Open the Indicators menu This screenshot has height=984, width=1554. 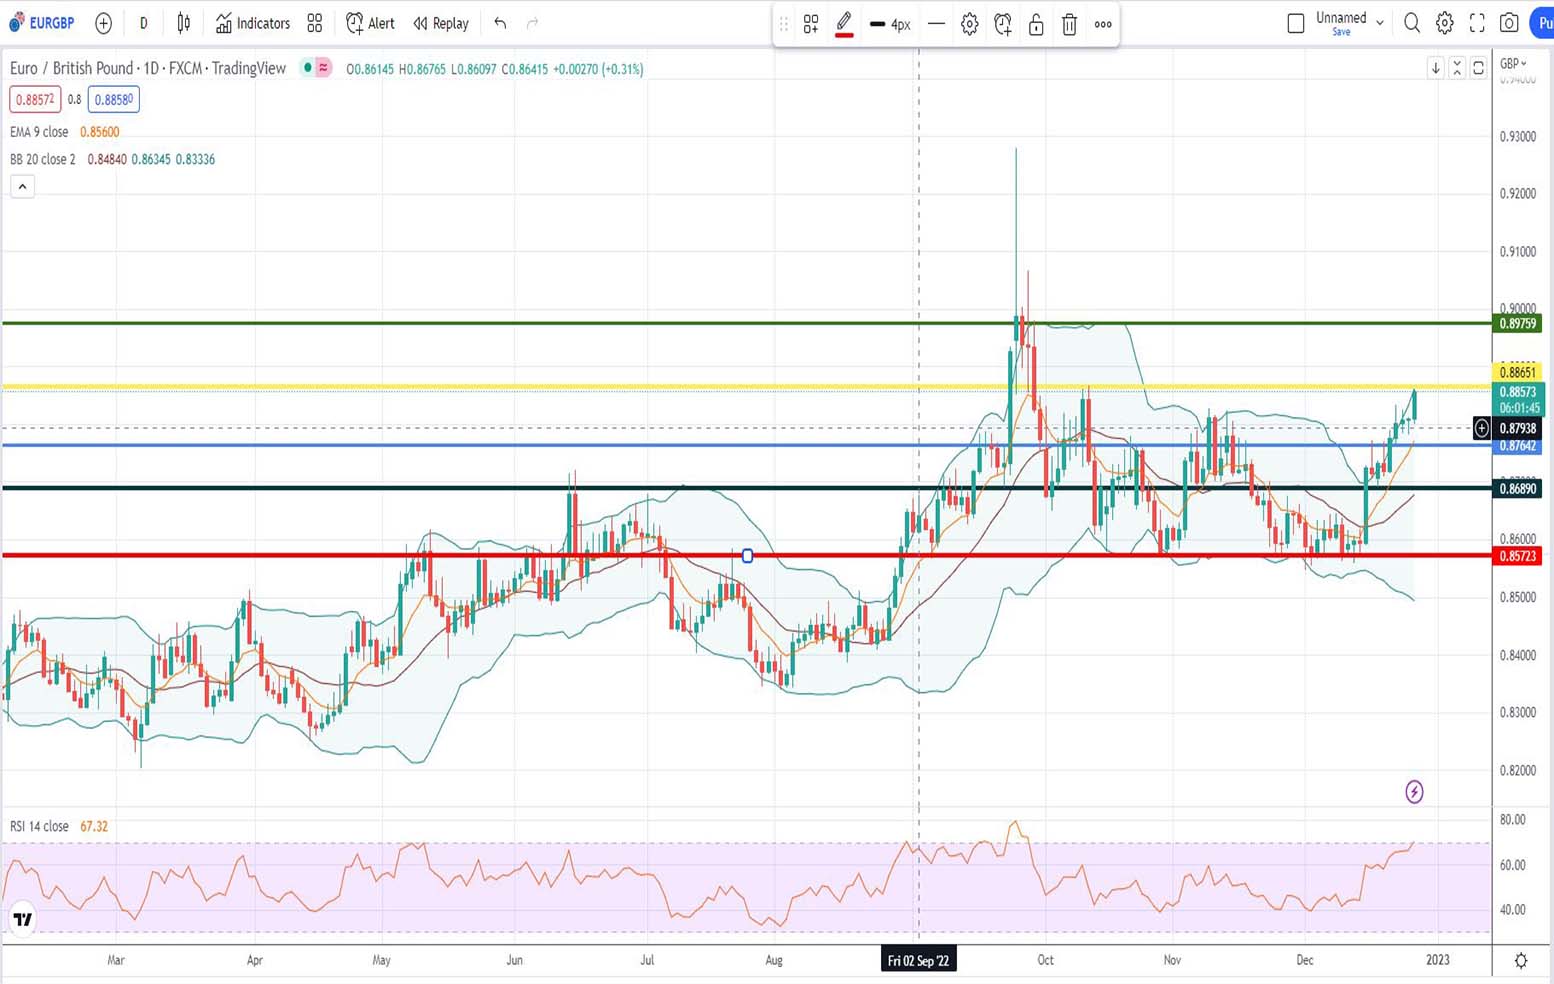click(x=253, y=23)
